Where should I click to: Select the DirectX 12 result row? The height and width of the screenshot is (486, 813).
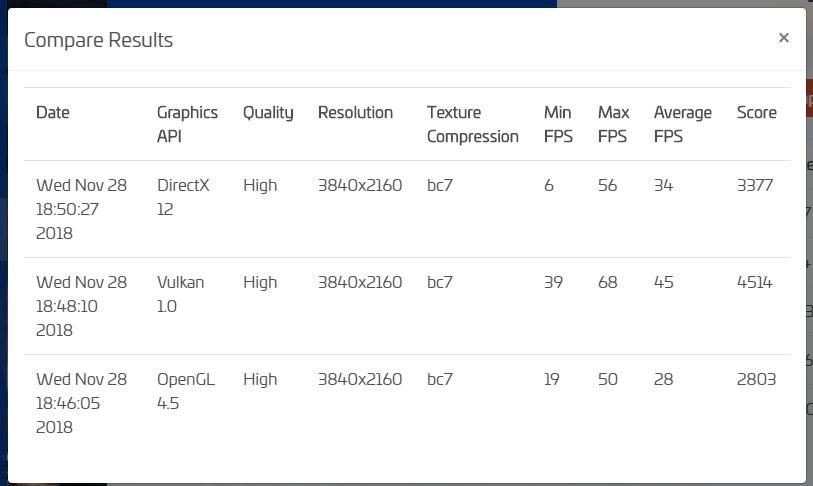pyautogui.click(x=407, y=209)
